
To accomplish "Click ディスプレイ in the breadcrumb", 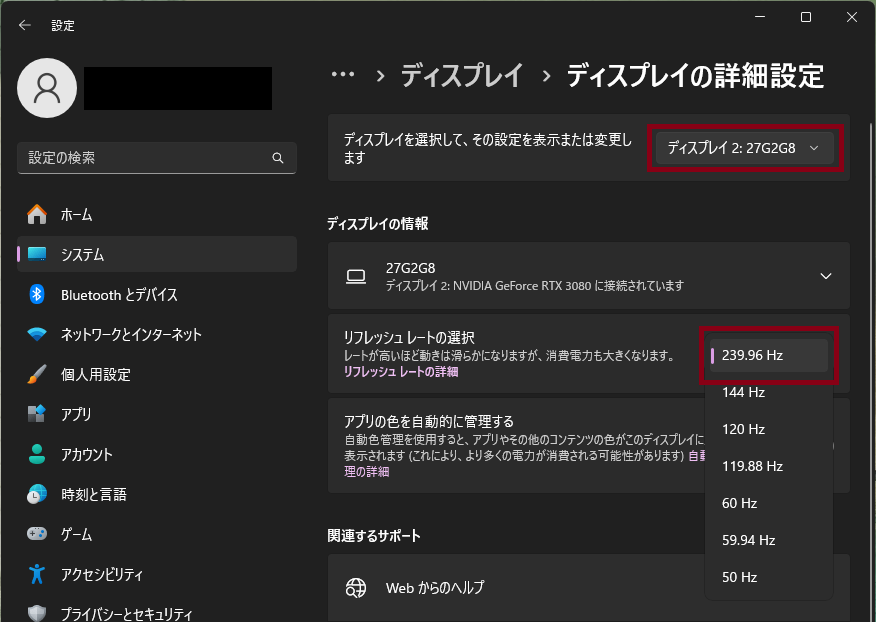I will tap(462, 75).
